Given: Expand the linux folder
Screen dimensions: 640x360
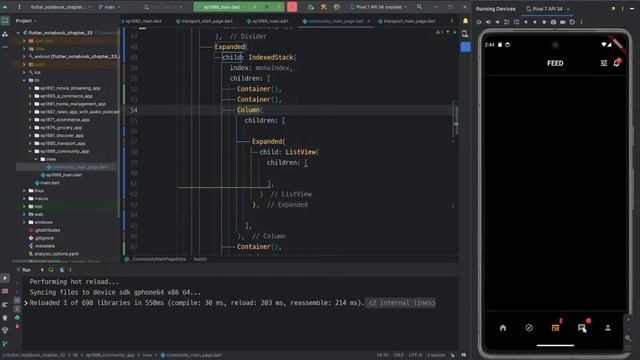Looking at the screenshot, I should point(24,191).
